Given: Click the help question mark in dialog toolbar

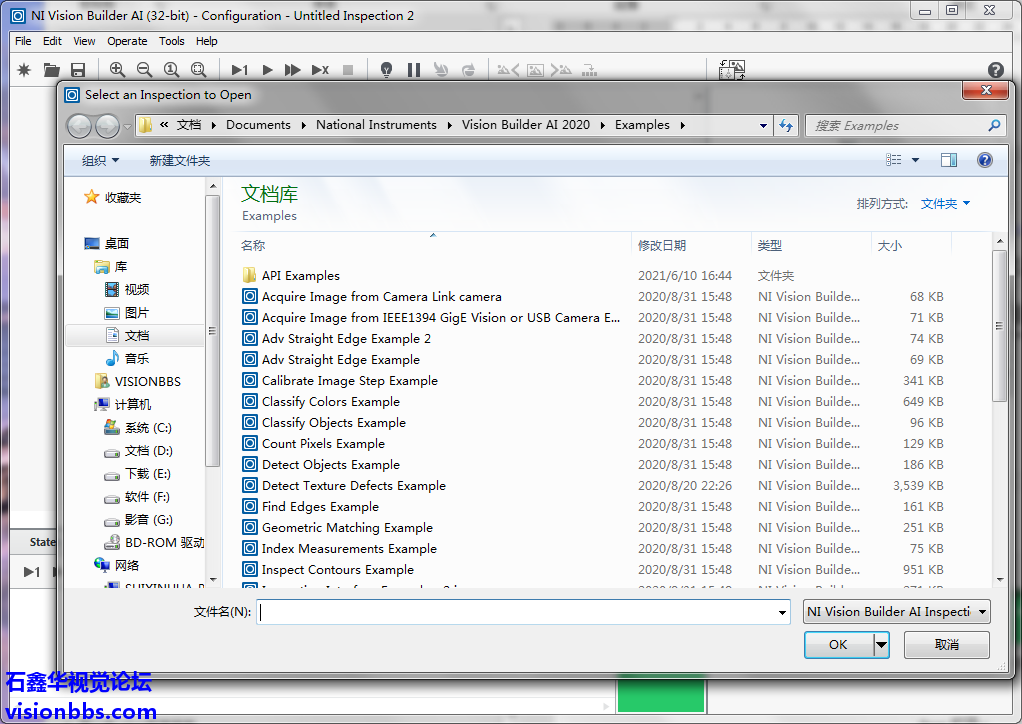Looking at the screenshot, I should (x=984, y=160).
